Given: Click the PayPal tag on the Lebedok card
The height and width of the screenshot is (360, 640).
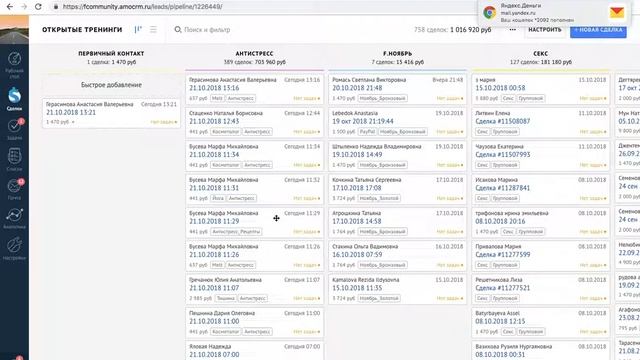Looking at the screenshot, I should coord(367,132).
